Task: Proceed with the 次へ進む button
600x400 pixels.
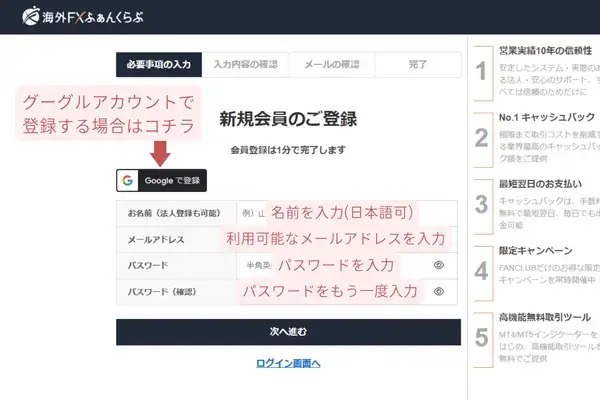Action: click(x=289, y=332)
